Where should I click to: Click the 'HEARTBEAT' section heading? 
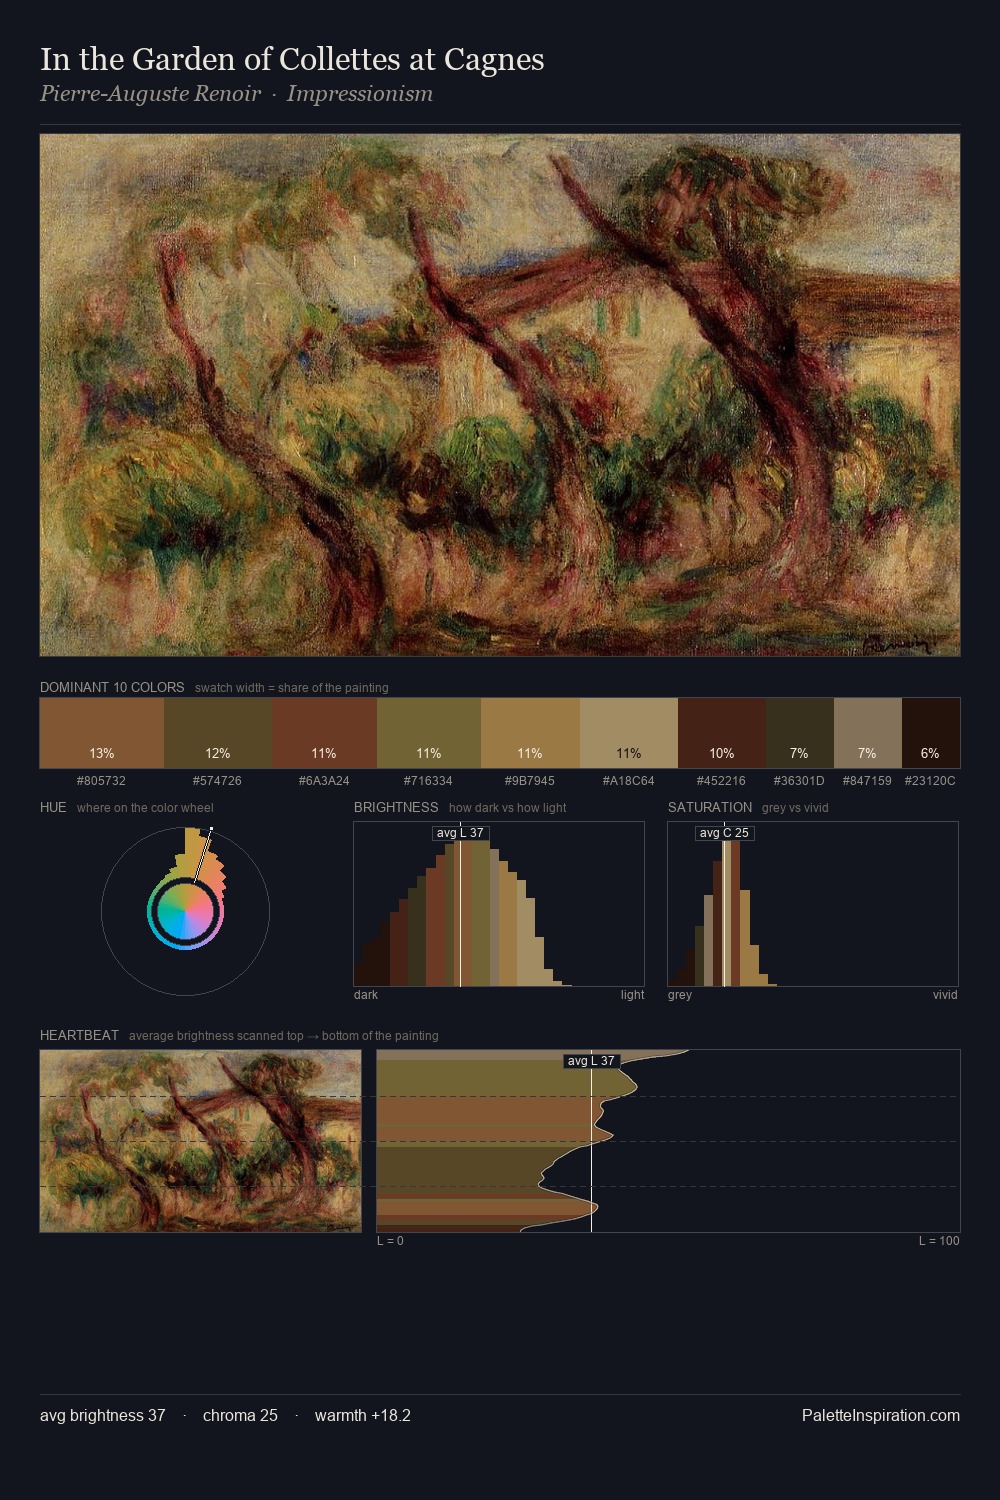click(x=79, y=1035)
